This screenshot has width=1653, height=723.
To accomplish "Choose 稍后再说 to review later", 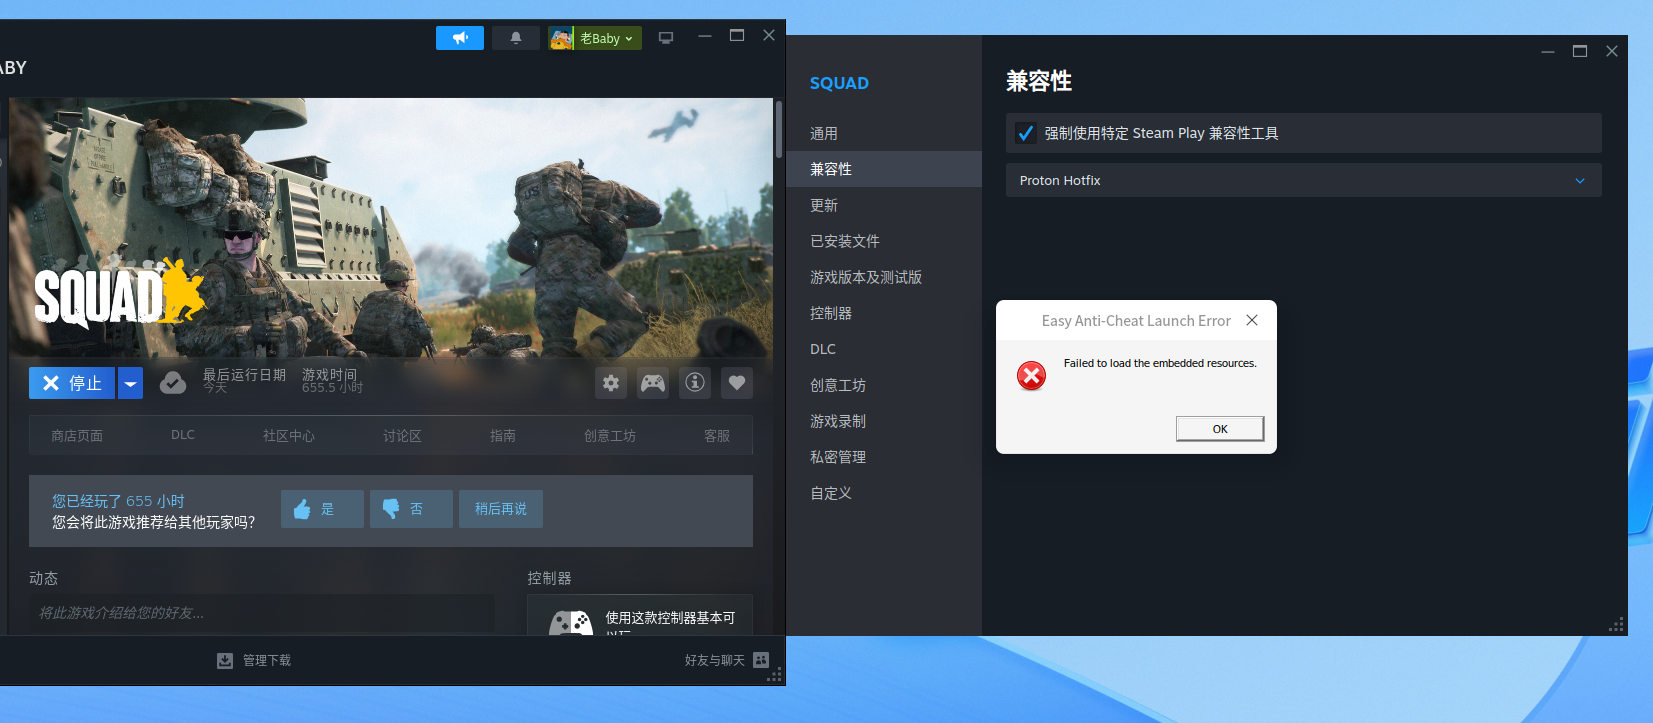I will 501,509.
